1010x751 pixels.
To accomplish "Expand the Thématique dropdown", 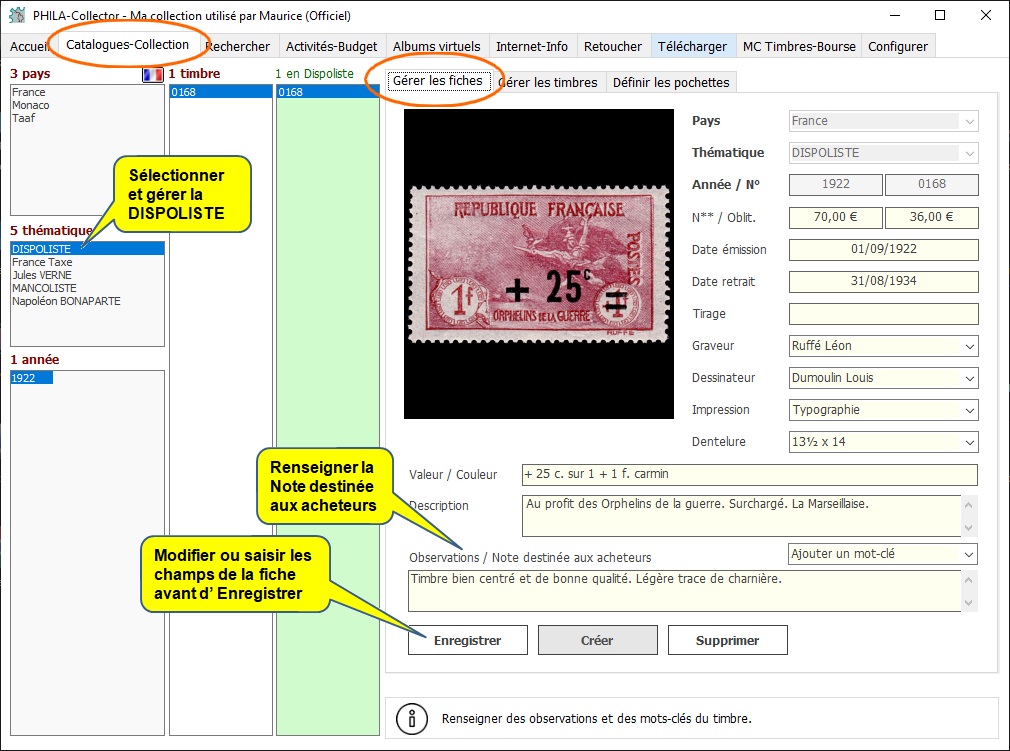I will coord(969,153).
